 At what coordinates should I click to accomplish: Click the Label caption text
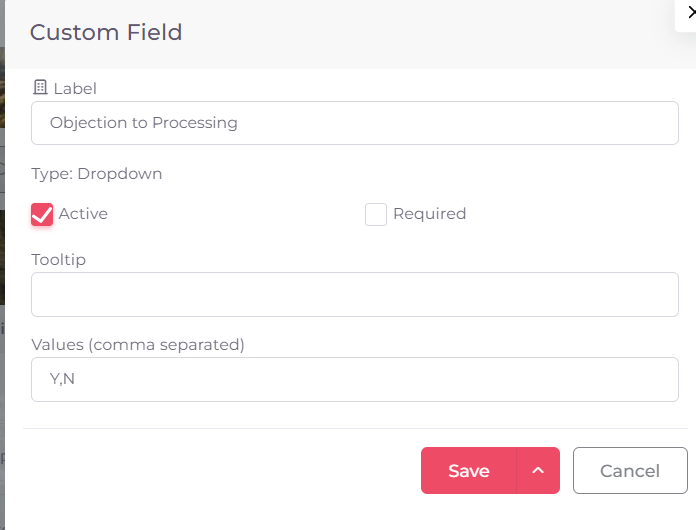click(x=75, y=88)
